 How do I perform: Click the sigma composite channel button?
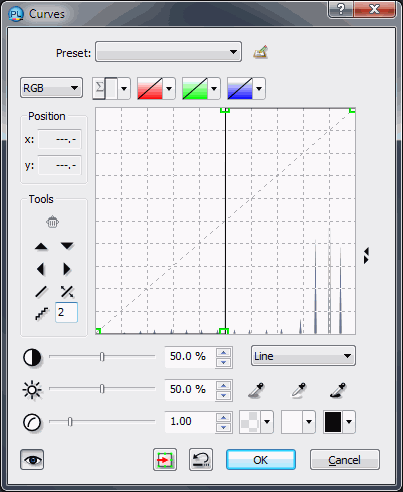[105, 88]
